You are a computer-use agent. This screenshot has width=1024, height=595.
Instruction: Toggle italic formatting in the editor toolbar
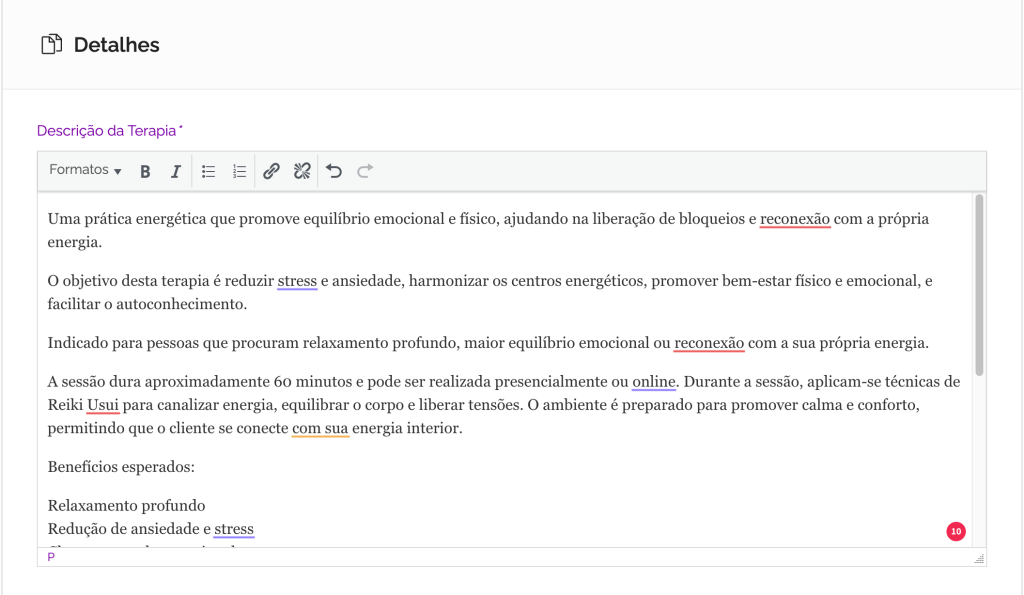175,171
